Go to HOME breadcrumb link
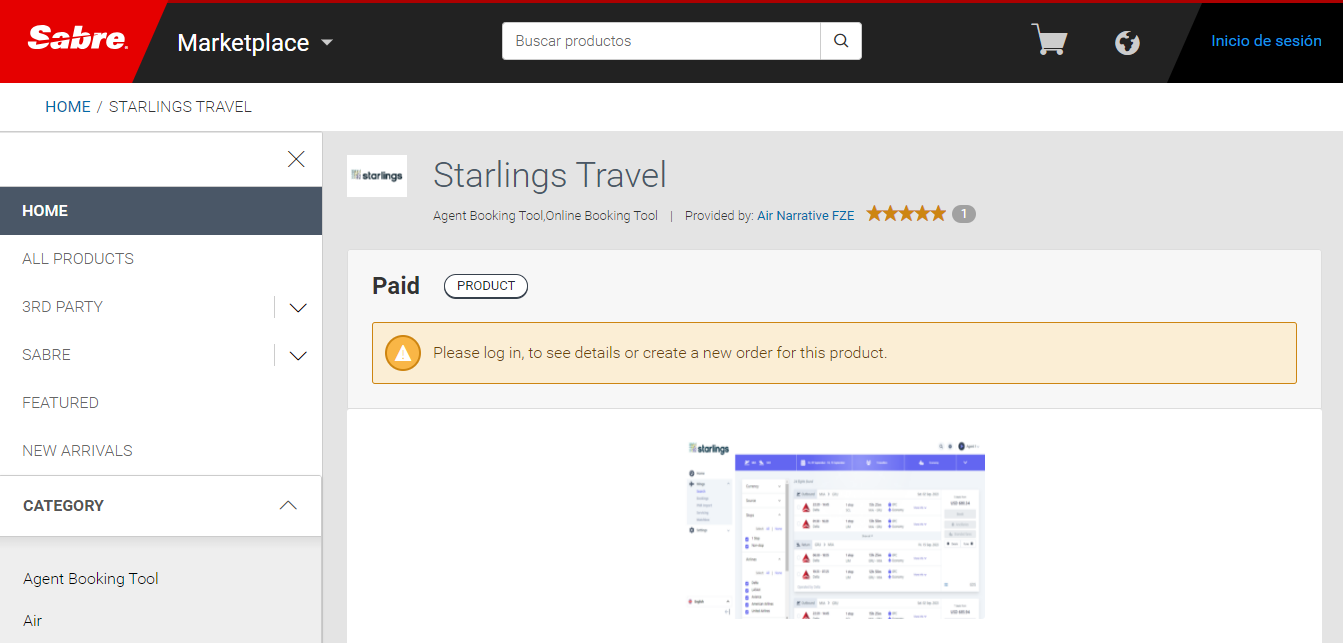This screenshot has height=643, width=1343. [x=68, y=107]
